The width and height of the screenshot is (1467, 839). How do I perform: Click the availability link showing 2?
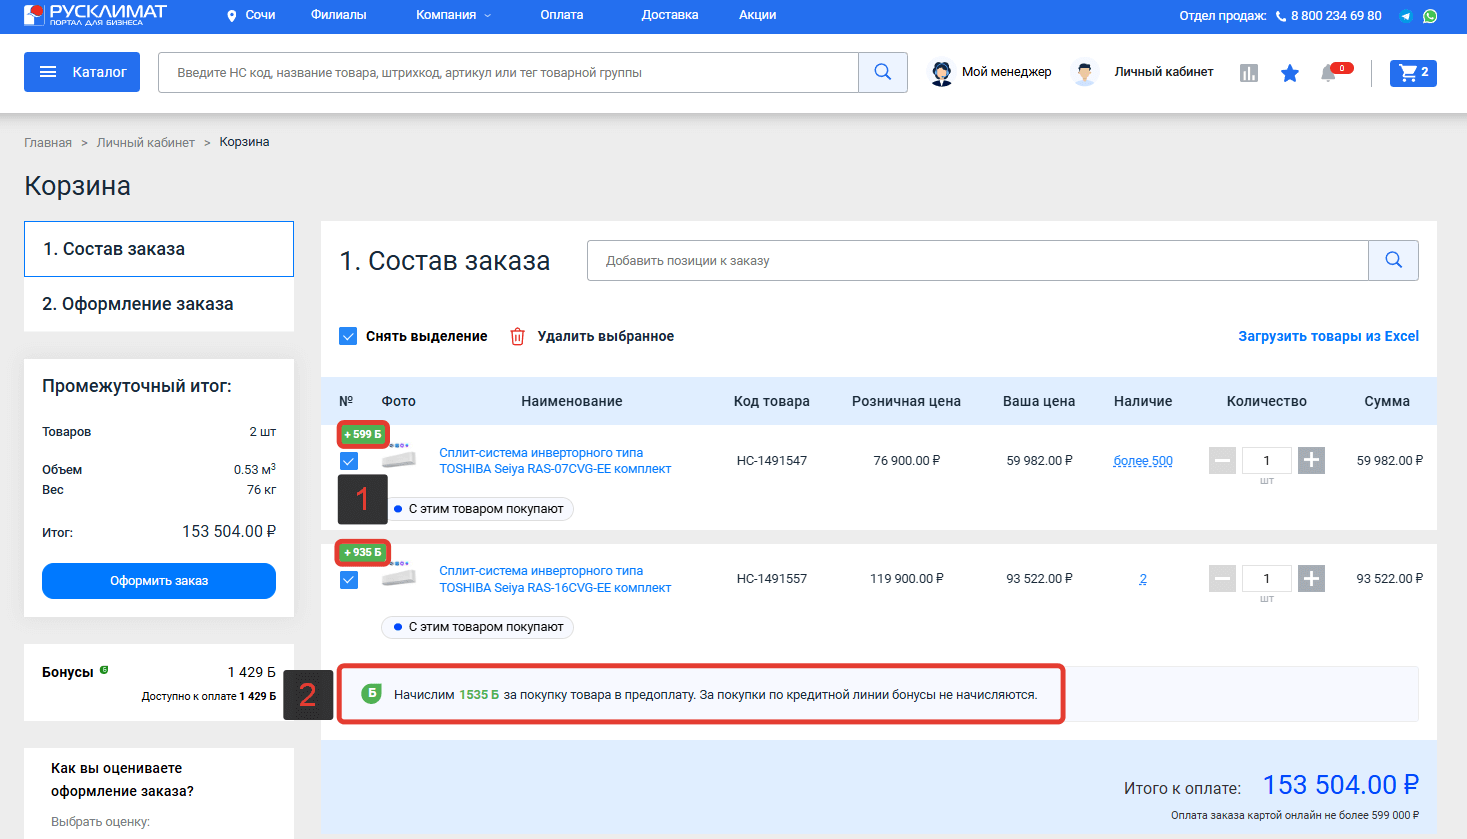(1143, 579)
